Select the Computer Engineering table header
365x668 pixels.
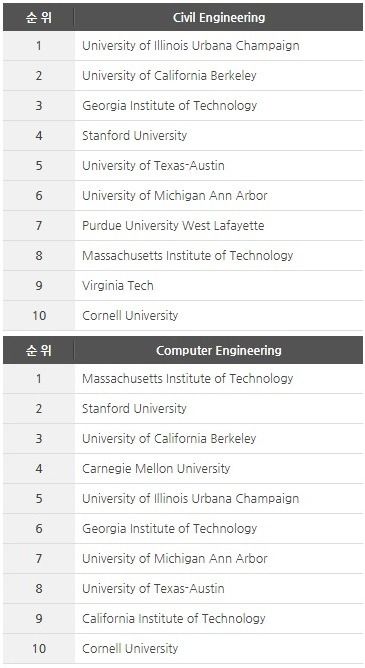click(x=219, y=351)
